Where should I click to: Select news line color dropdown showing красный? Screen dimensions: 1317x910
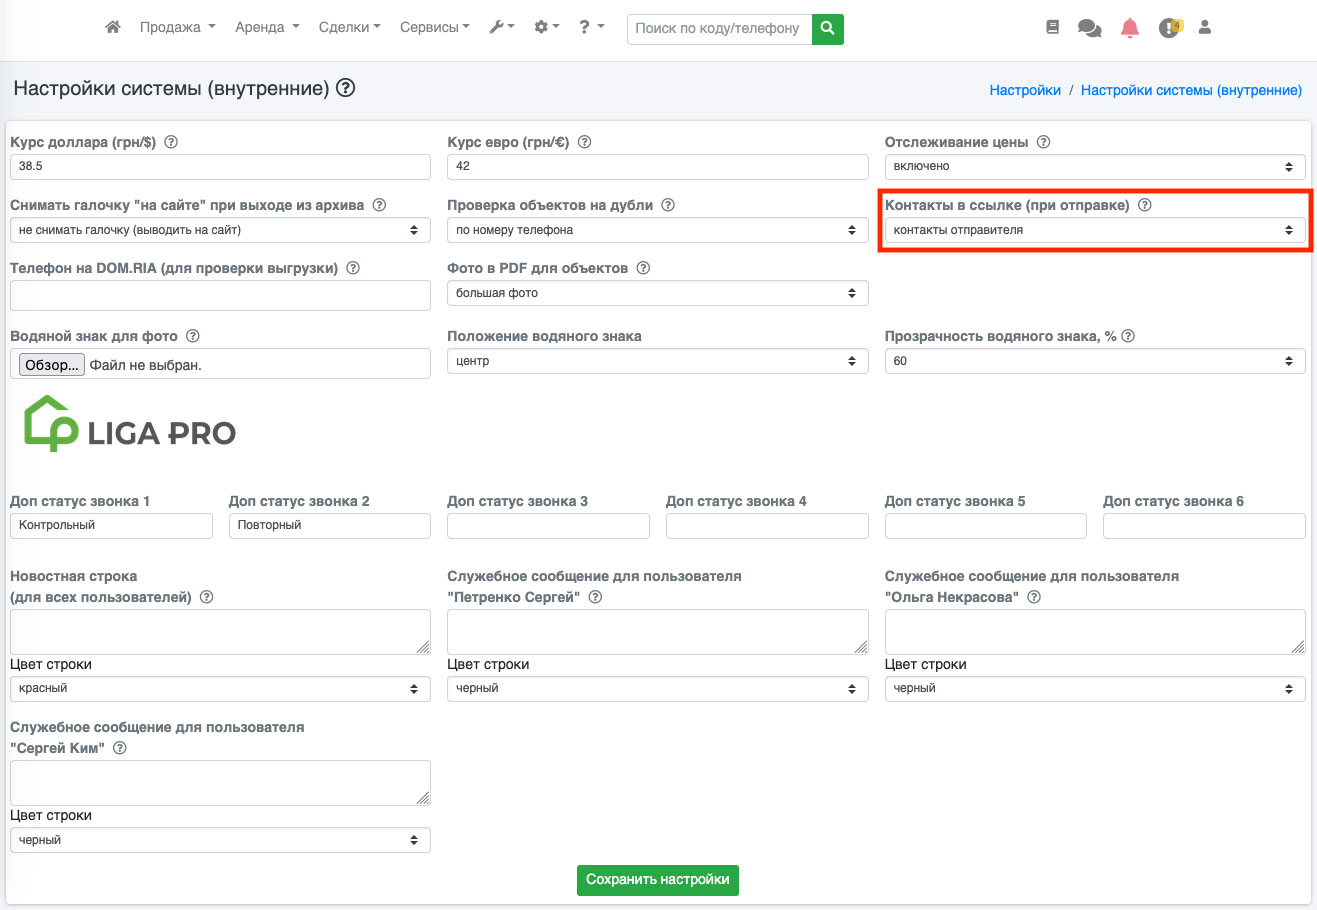(220, 689)
